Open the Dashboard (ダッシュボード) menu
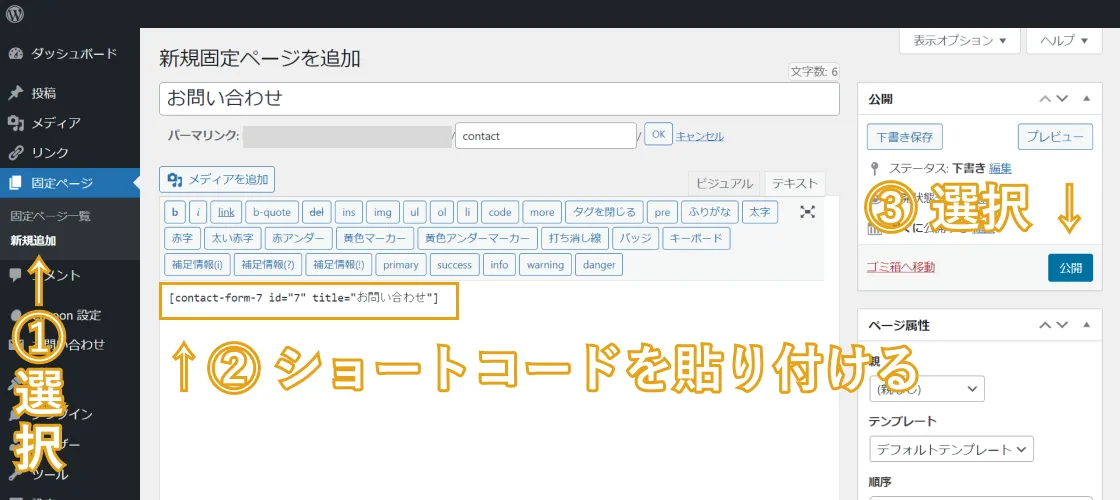Screen dimensions: 1120x500 (73, 54)
